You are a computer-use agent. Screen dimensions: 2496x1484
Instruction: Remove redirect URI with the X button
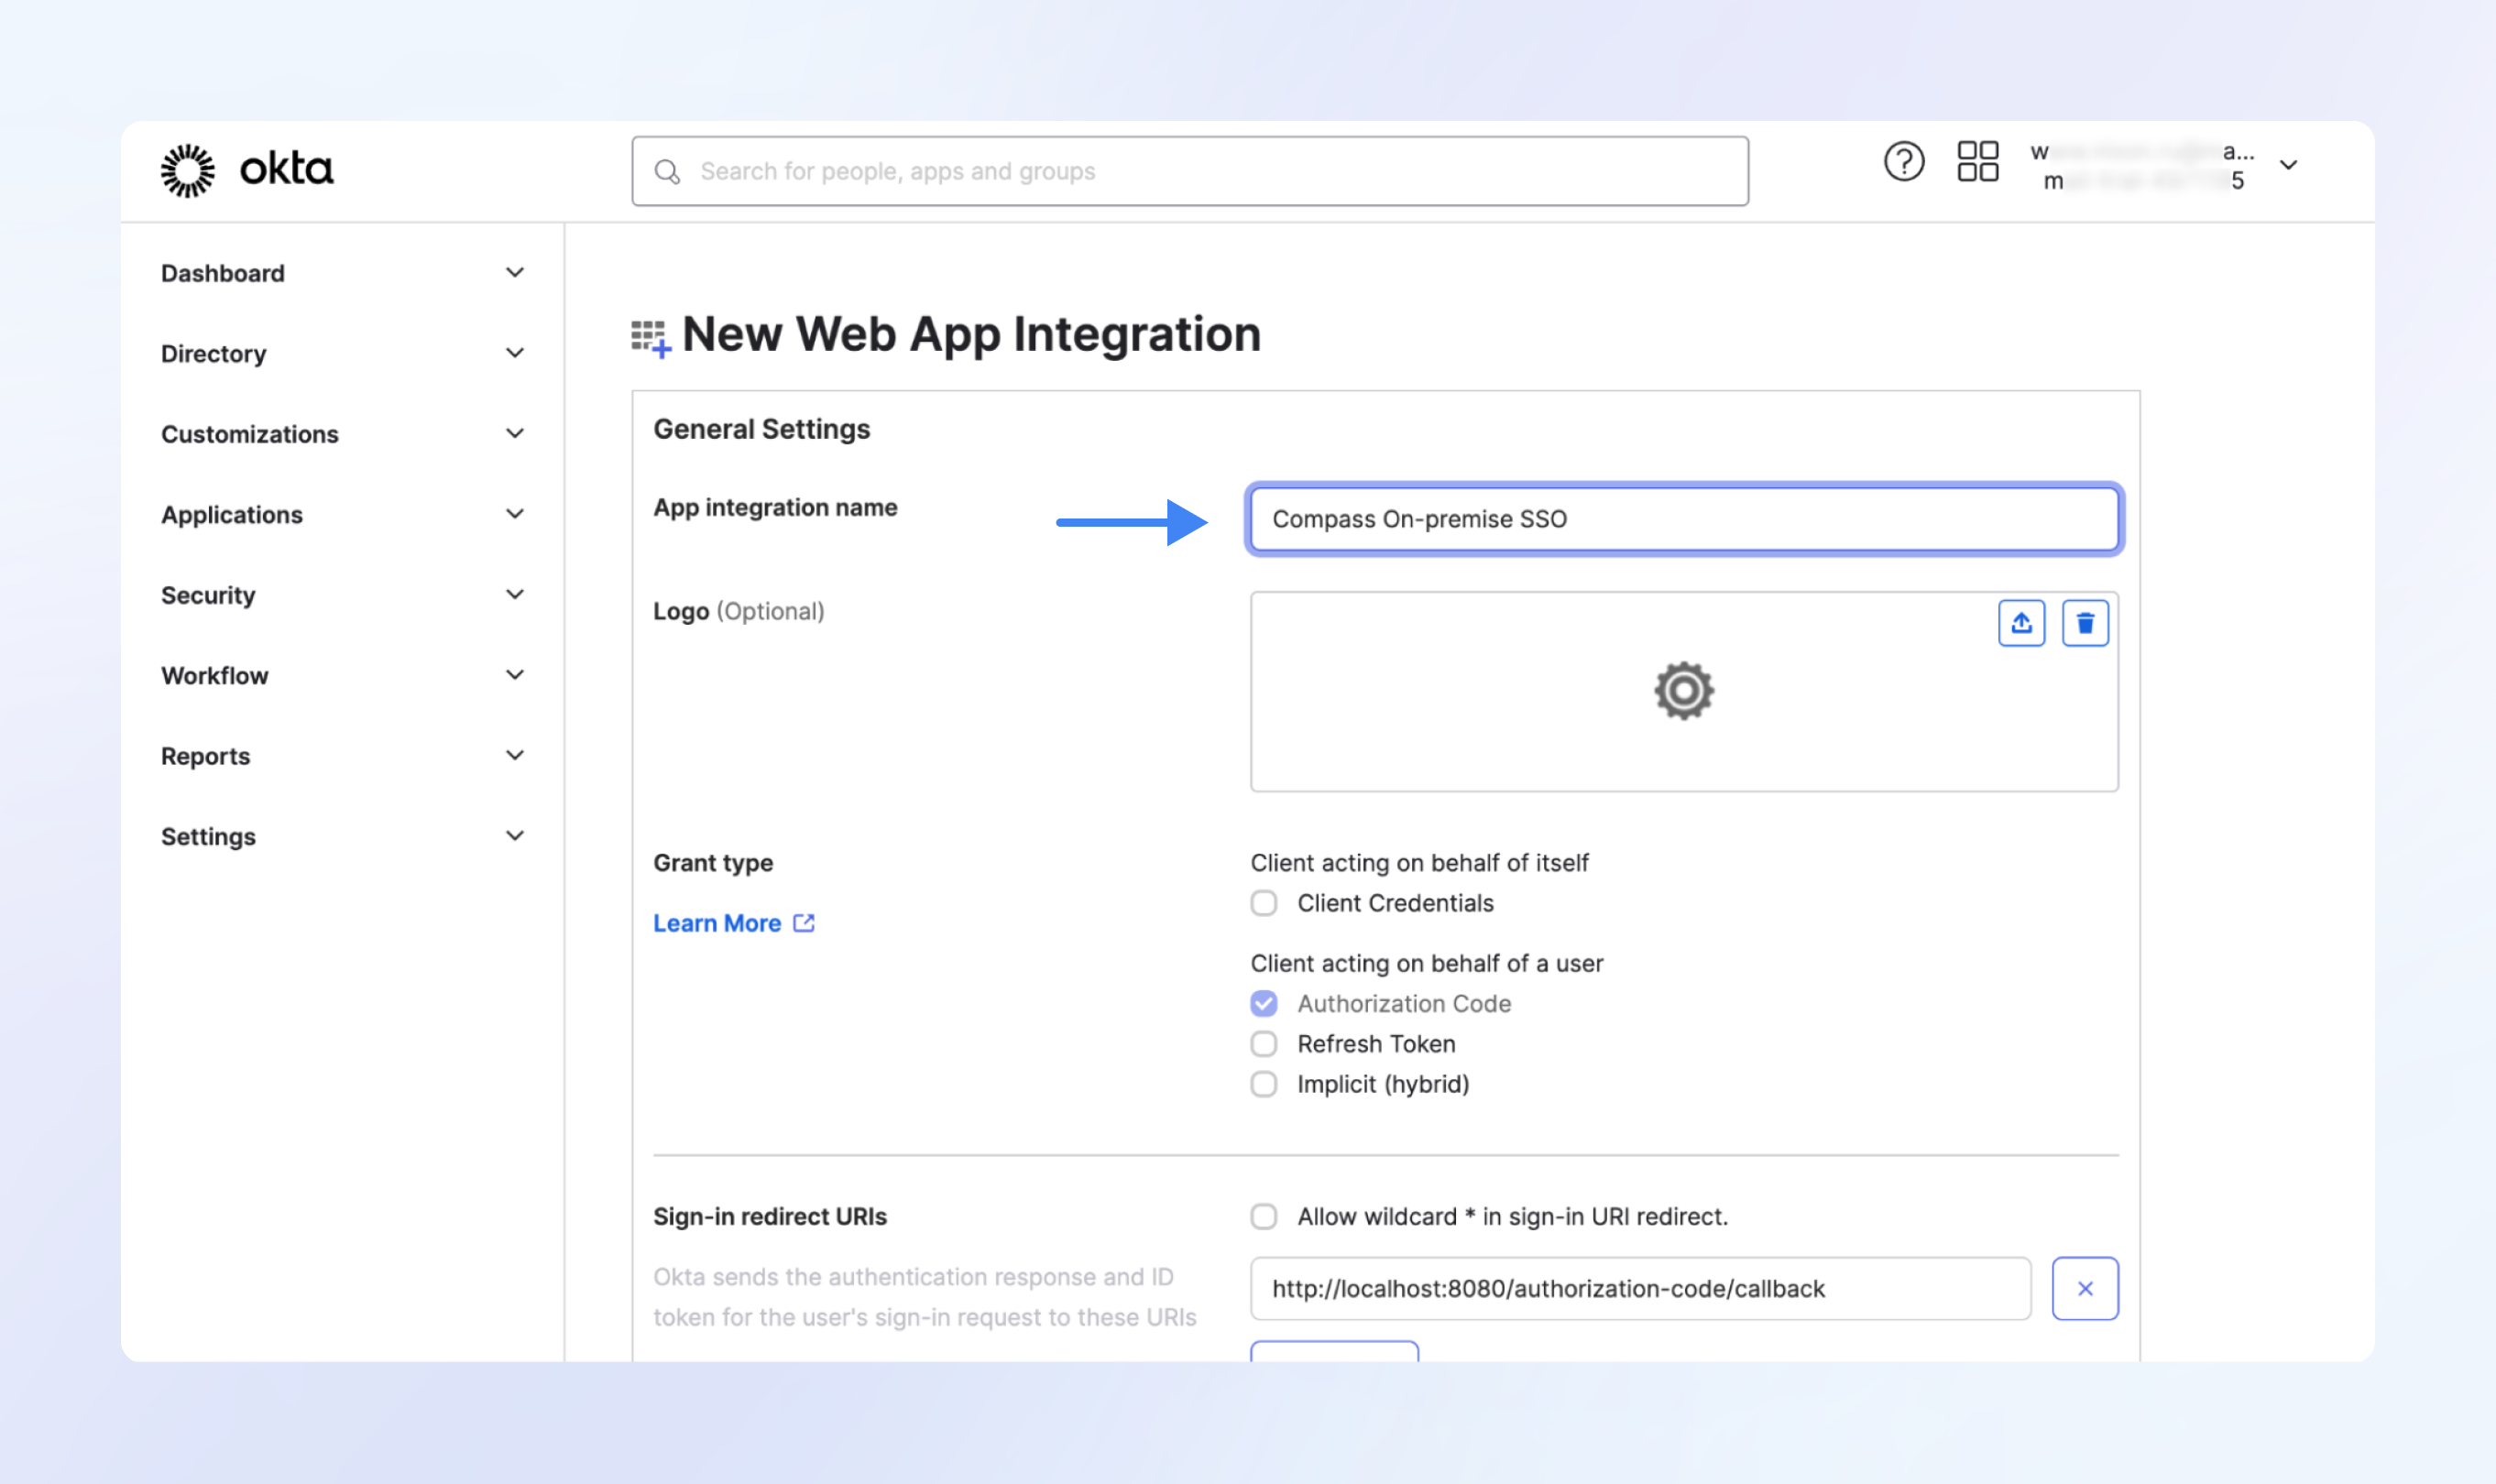pos(2085,1288)
